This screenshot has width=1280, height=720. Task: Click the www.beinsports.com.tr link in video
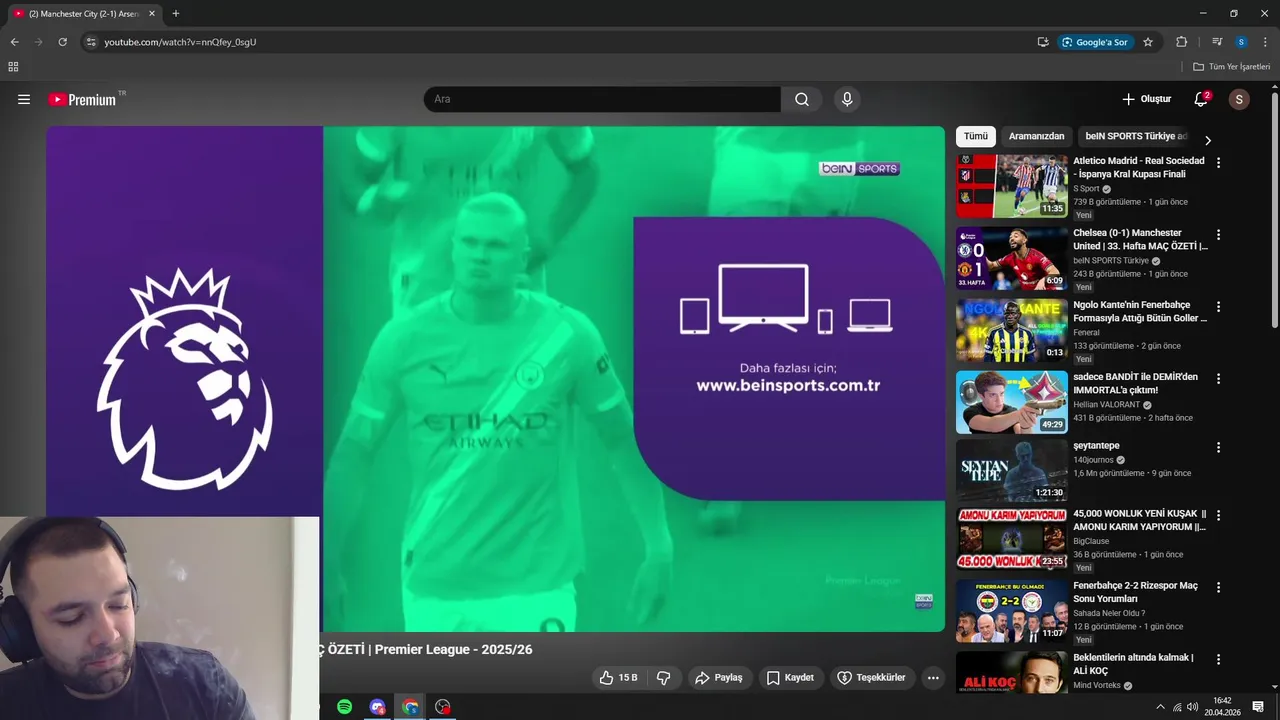pos(788,385)
